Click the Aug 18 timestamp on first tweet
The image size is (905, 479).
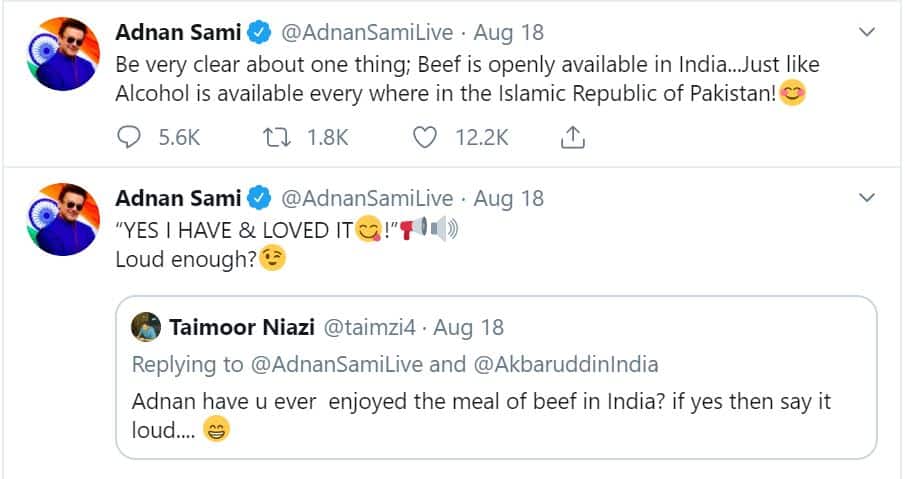pos(508,33)
